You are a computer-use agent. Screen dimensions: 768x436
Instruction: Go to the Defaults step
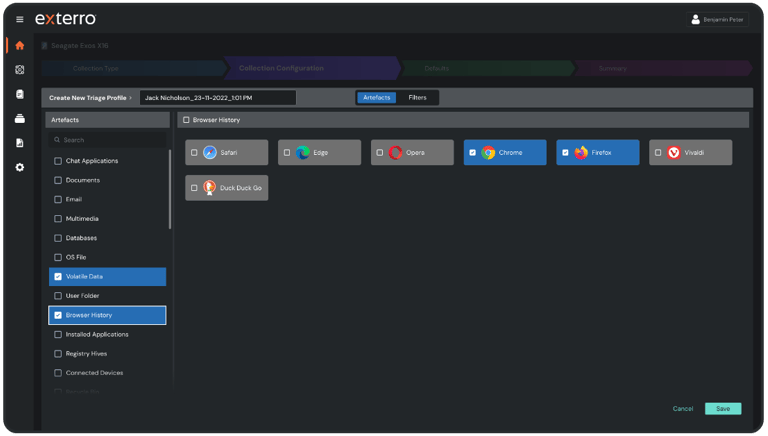tap(487, 69)
